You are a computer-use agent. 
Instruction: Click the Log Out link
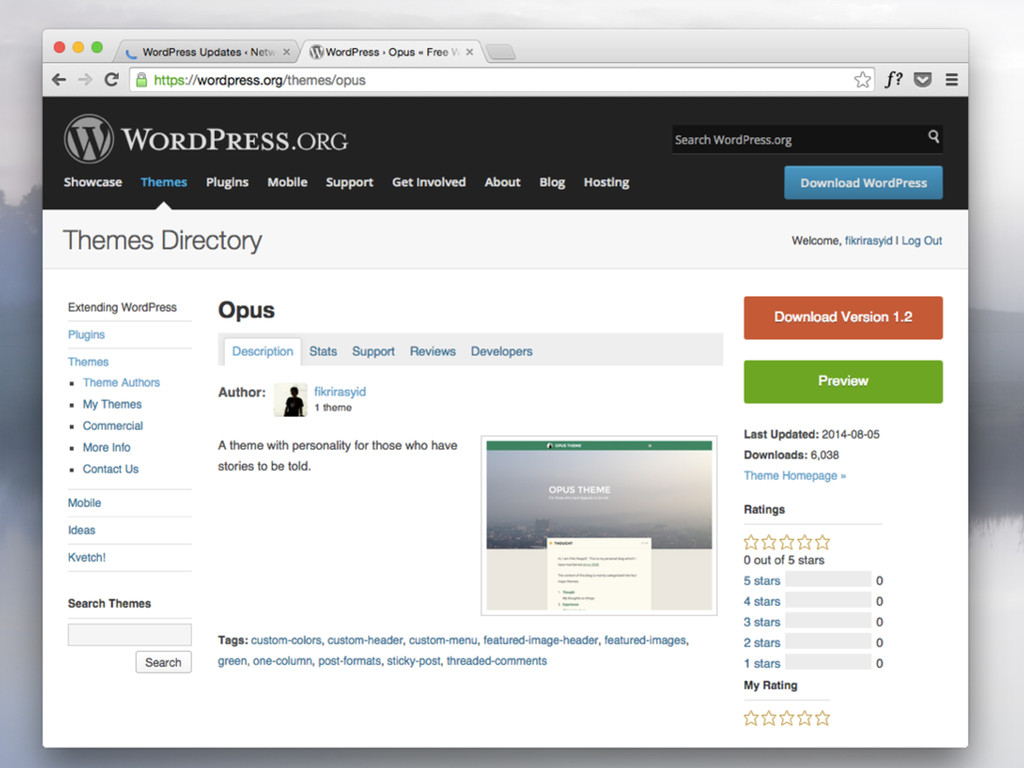(x=922, y=240)
